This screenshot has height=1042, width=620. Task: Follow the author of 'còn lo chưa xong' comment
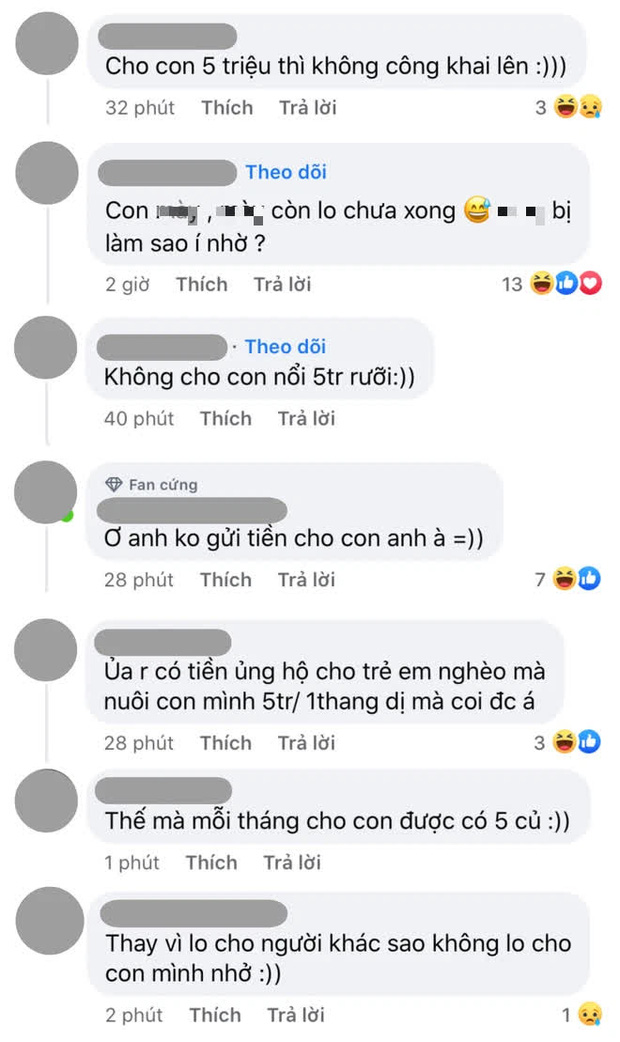click(x=286, y=172)
